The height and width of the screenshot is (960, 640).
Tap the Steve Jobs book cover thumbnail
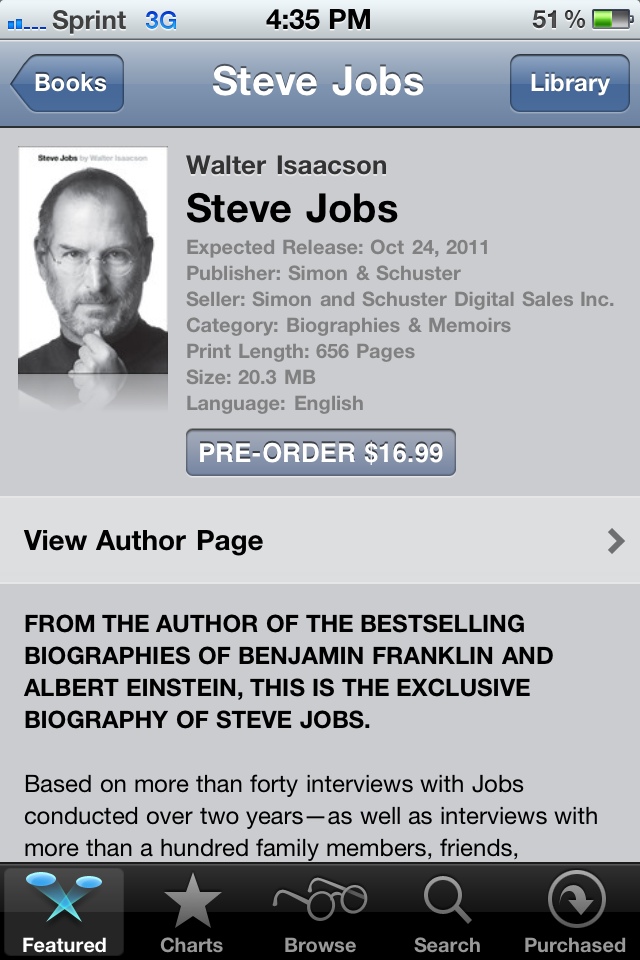[x=93, y=262]
